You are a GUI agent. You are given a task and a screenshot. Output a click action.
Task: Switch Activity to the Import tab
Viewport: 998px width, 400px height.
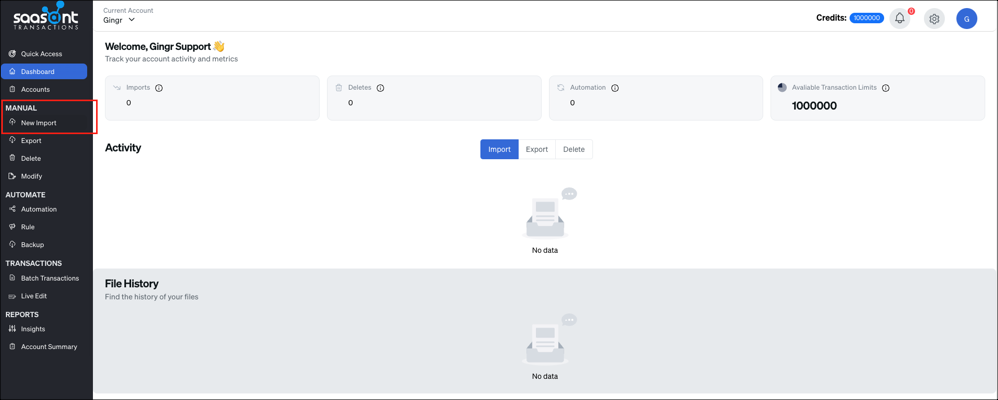point(500,149)
